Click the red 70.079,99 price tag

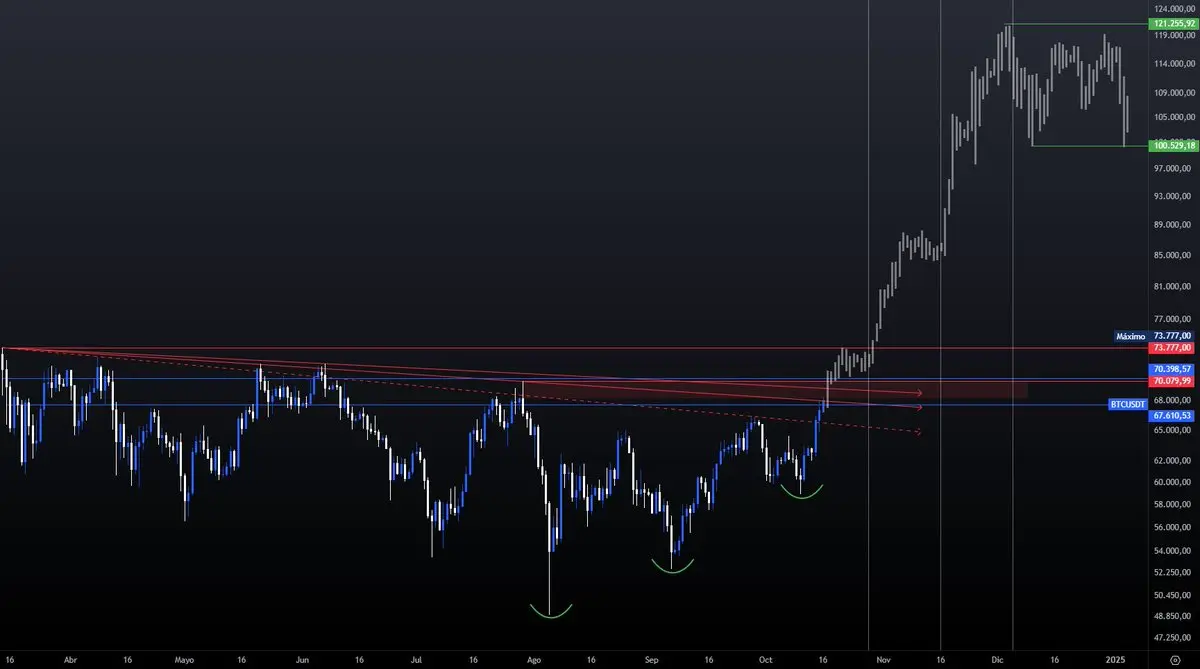point(1173,381)
